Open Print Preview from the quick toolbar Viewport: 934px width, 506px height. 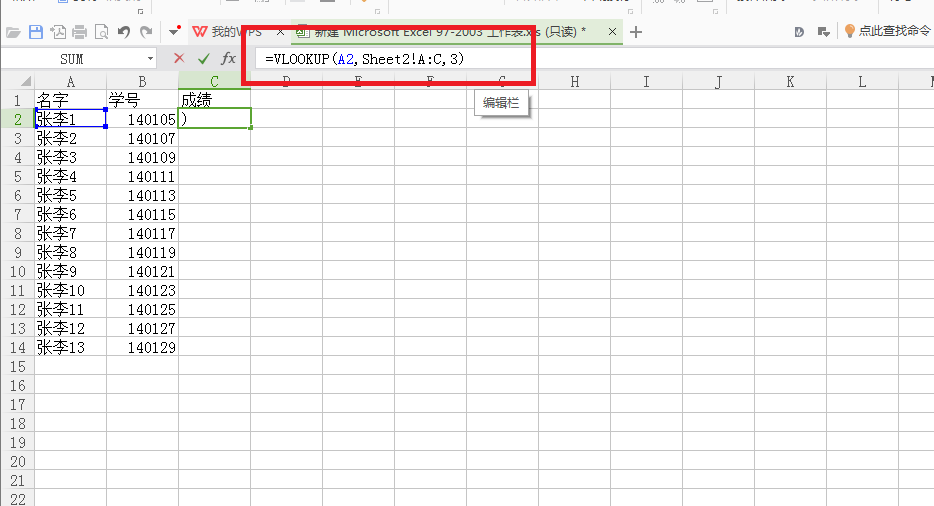(x=101, y=32)
